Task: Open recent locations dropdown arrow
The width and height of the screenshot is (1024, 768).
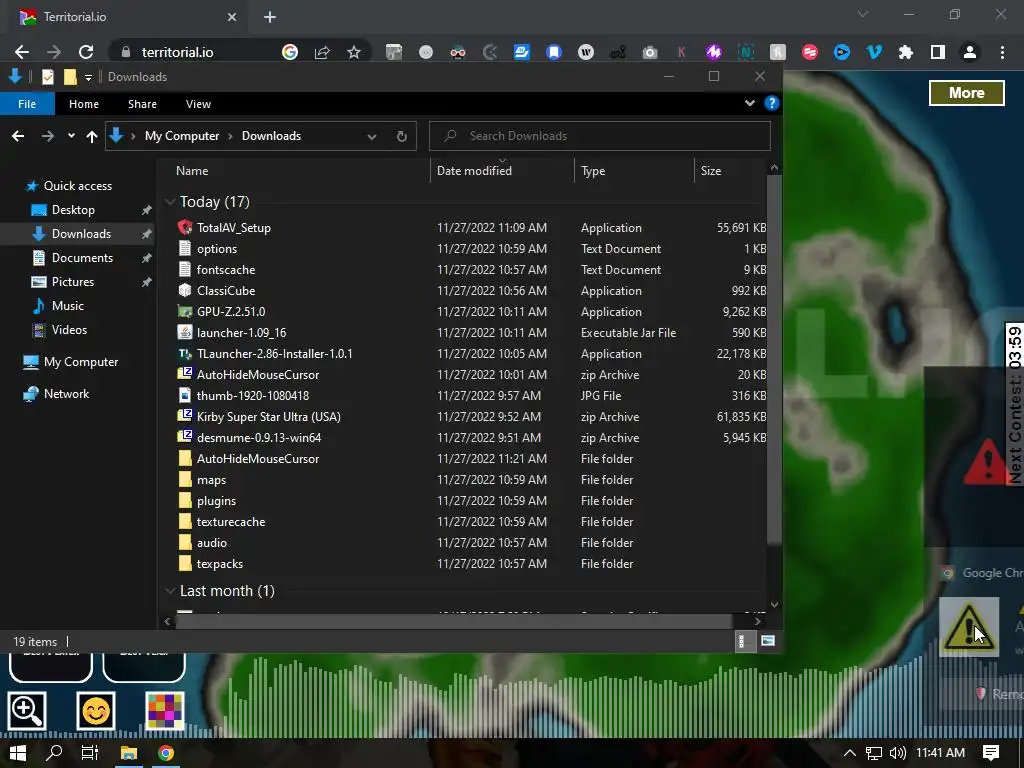Action: (x=71, y=136)
